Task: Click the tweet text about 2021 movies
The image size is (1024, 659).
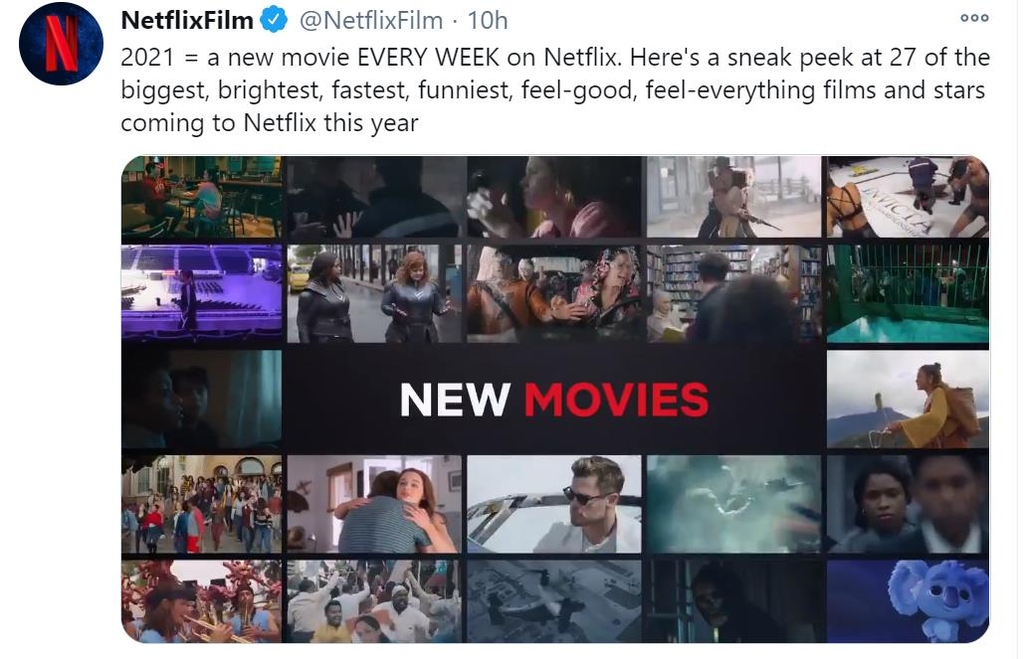Action: pyautogui.click(x=555, y=90)
